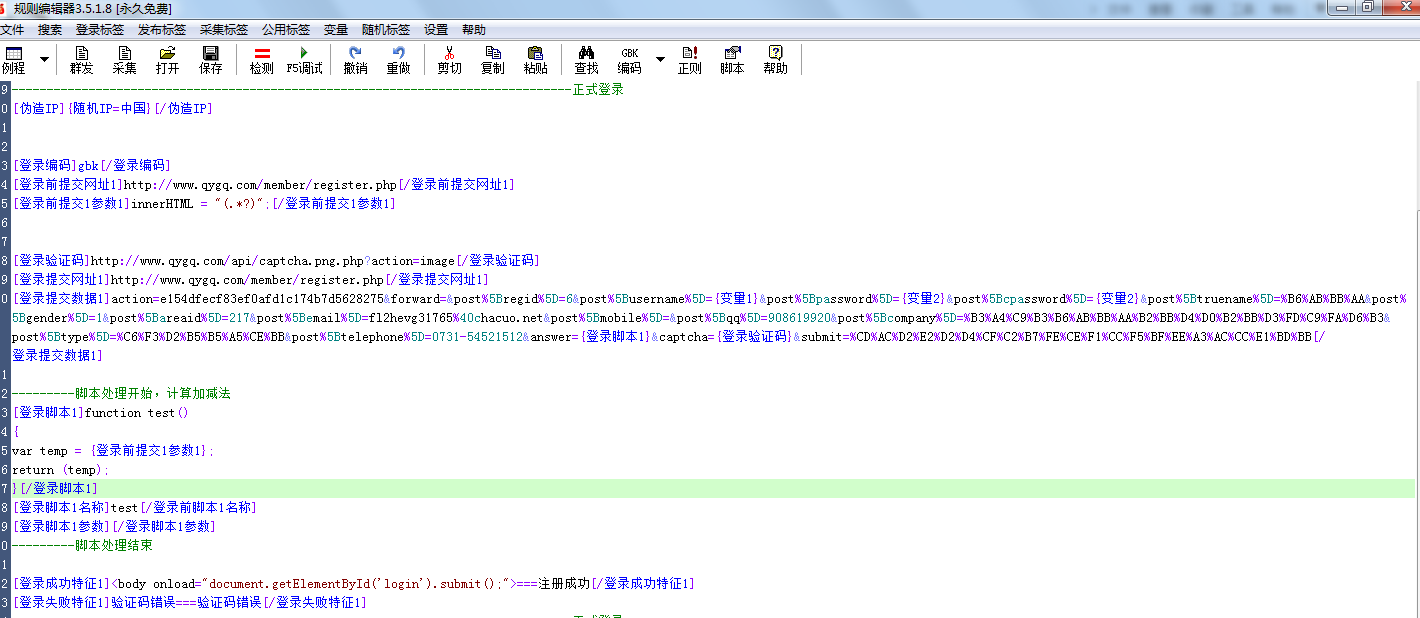
Task: Open the 查找 find tool
Action: click(586, 59)
